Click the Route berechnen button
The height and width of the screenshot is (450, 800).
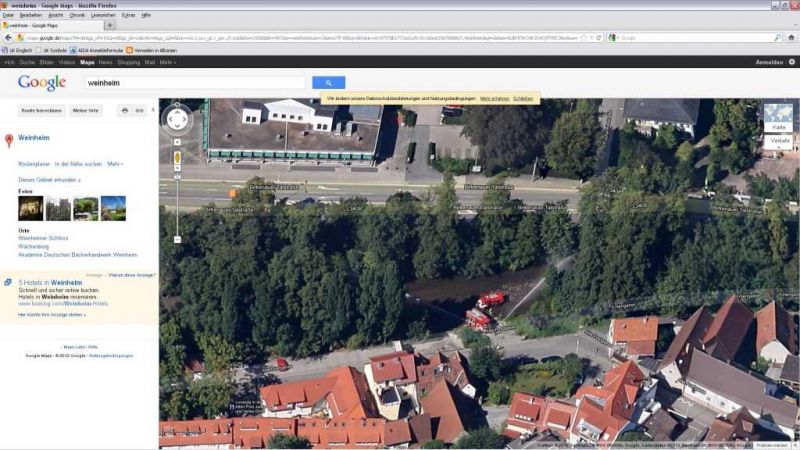(x=43, y=110)
